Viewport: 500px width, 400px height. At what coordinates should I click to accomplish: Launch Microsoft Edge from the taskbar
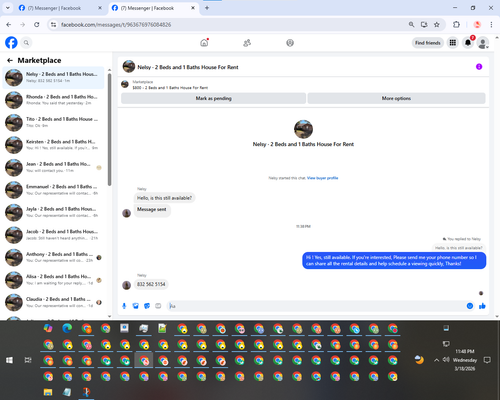coord(67,328)
